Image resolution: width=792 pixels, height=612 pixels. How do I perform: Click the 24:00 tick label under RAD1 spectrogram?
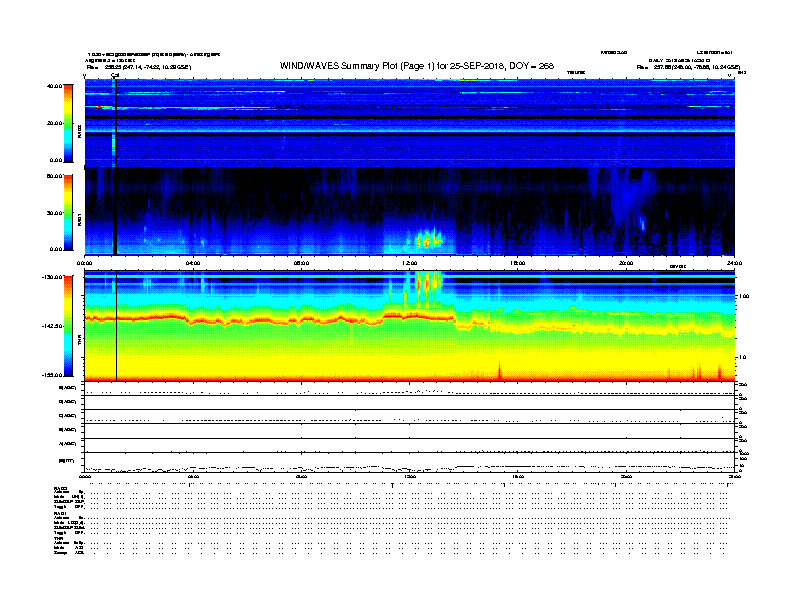tap(734, 263)
